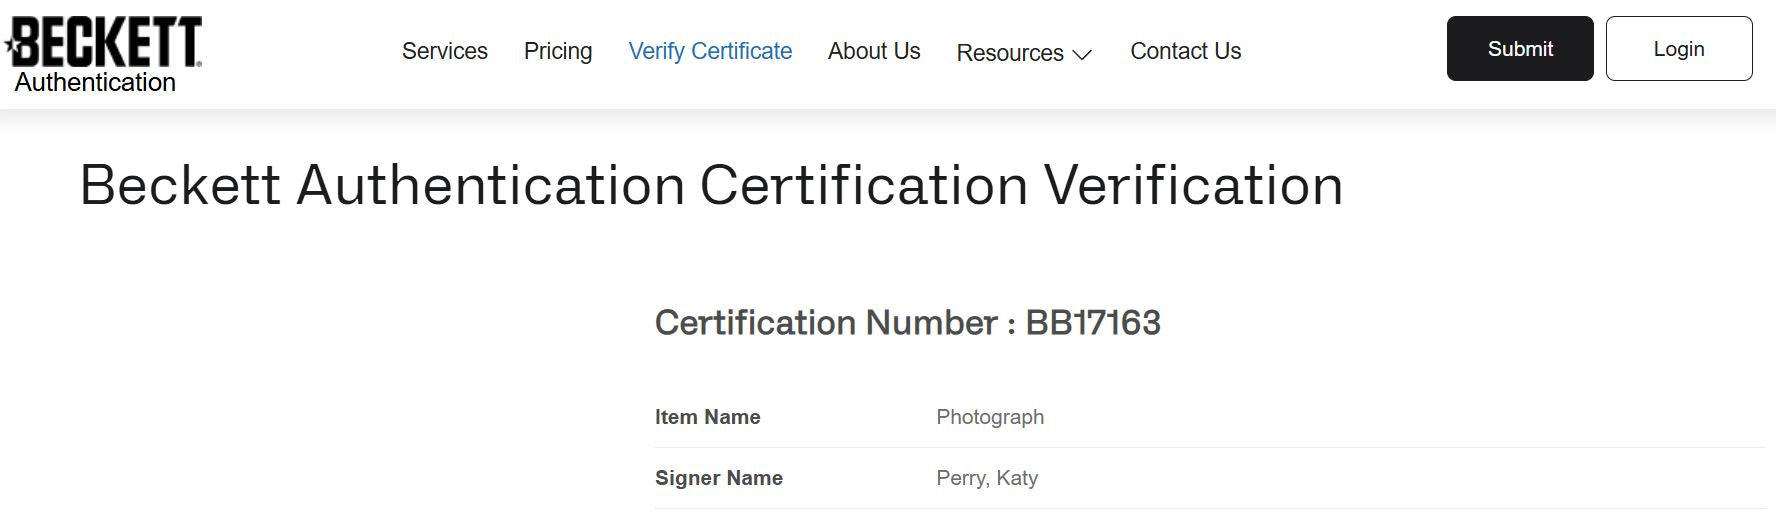Image resolution: width=1776 pixels, height=527 pixels.
Task: Click the word Beckett in the page heading
Action: tap(180, 185)
